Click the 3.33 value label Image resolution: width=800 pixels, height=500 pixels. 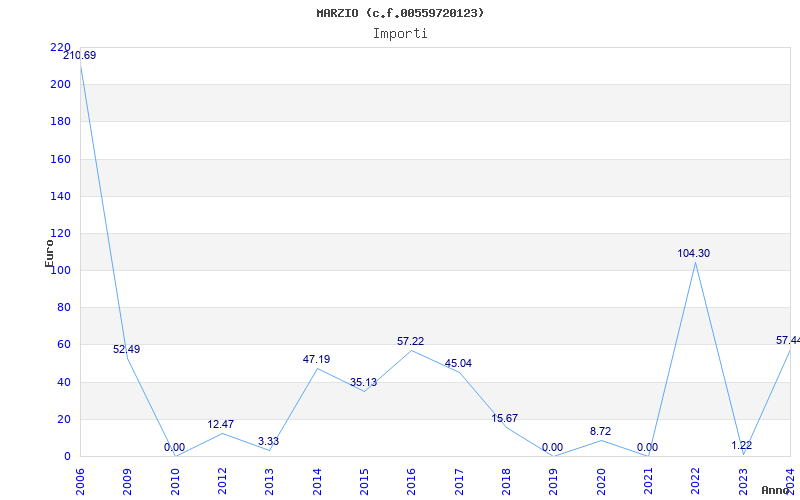[x=268, y=441]
